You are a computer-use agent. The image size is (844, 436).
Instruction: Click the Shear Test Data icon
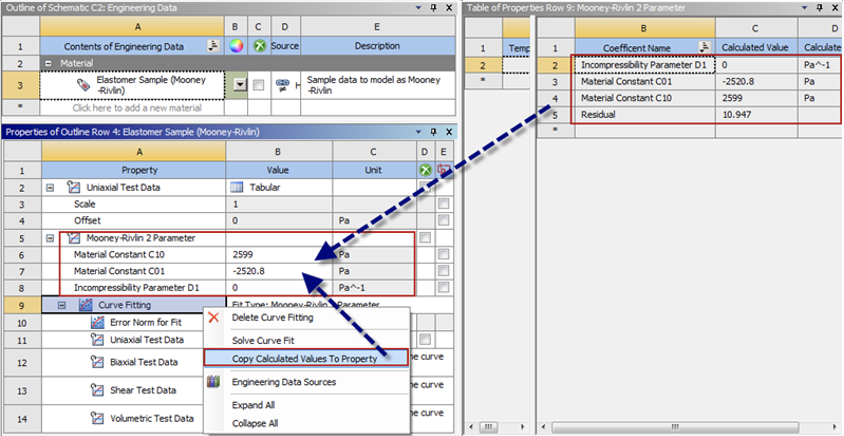click(97, 390)
